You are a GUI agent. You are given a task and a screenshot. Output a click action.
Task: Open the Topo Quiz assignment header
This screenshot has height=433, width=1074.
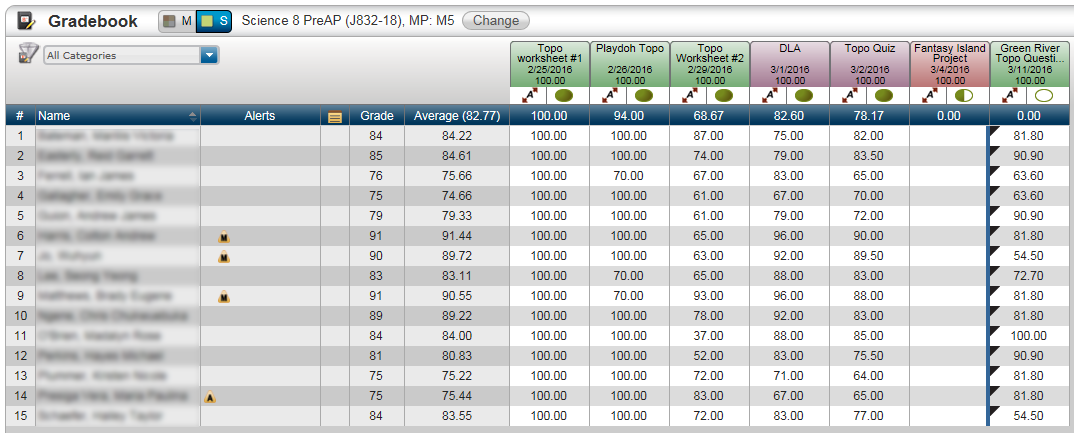869,63
